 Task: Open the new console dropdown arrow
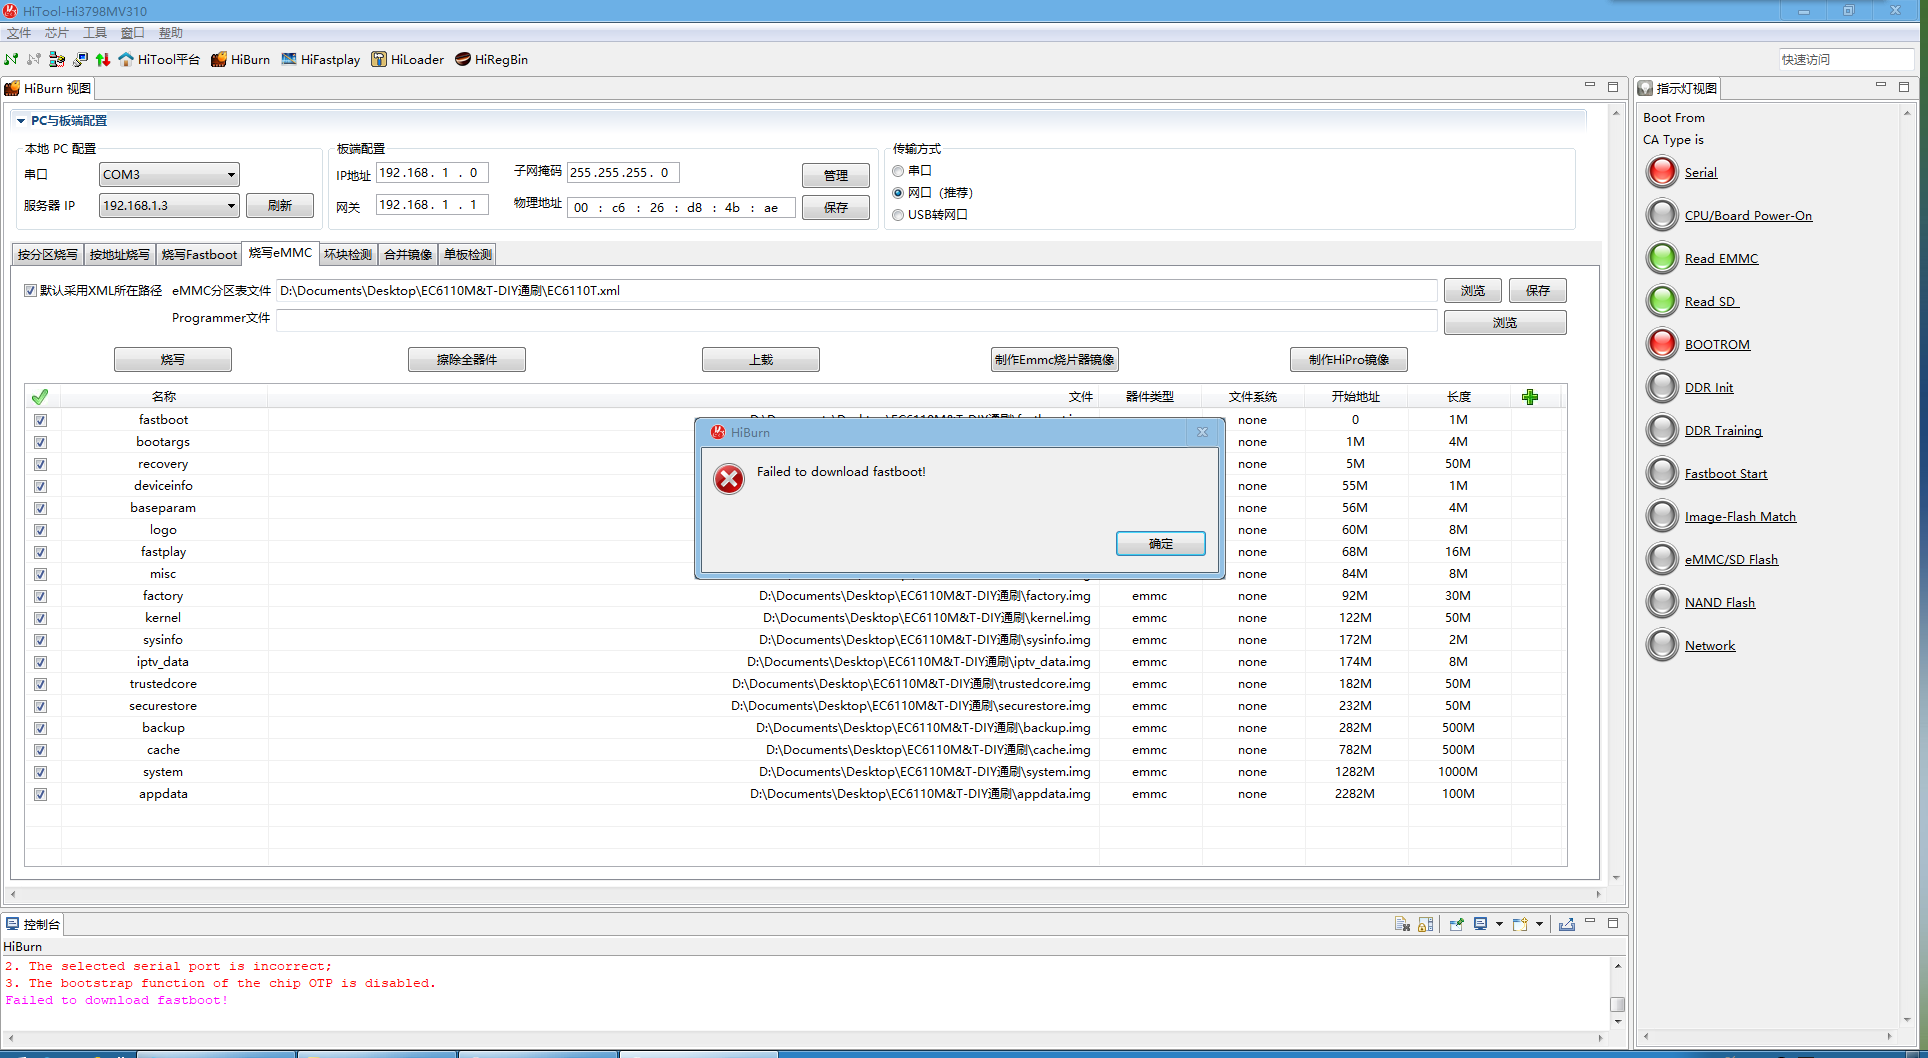[x=1539, y=924]
